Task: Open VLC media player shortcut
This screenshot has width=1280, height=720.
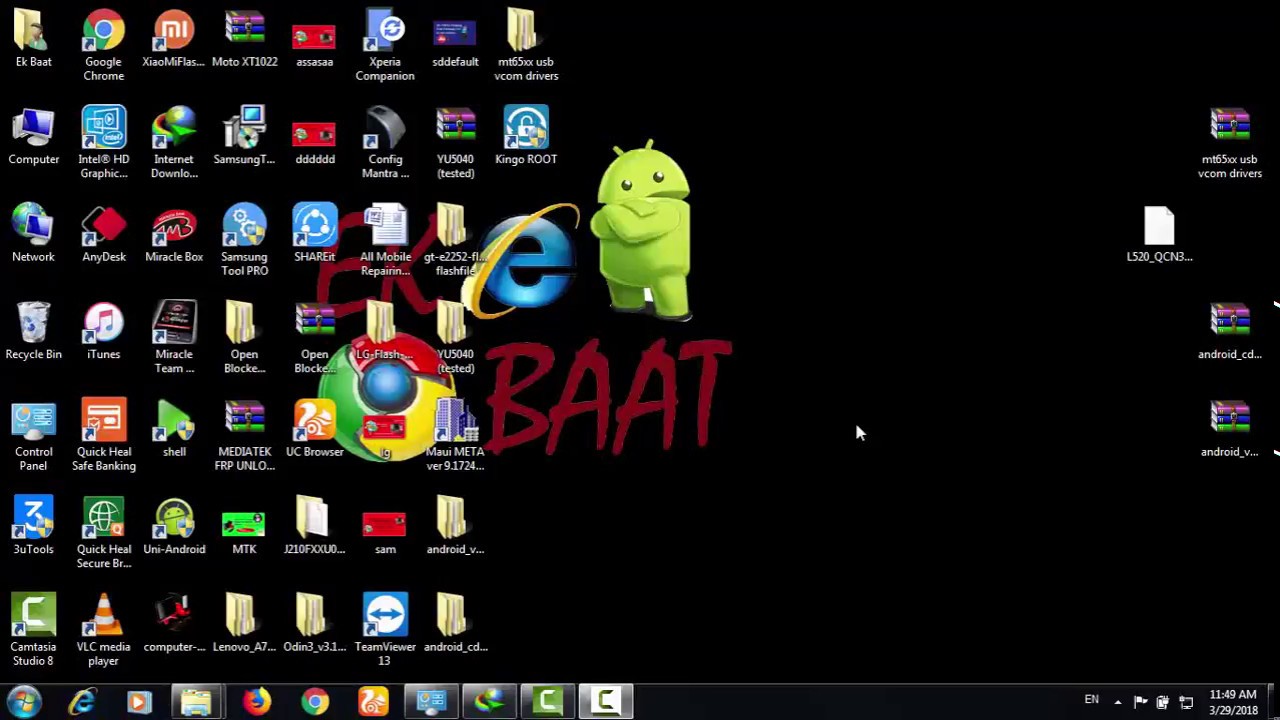Action: click(104, 630)
